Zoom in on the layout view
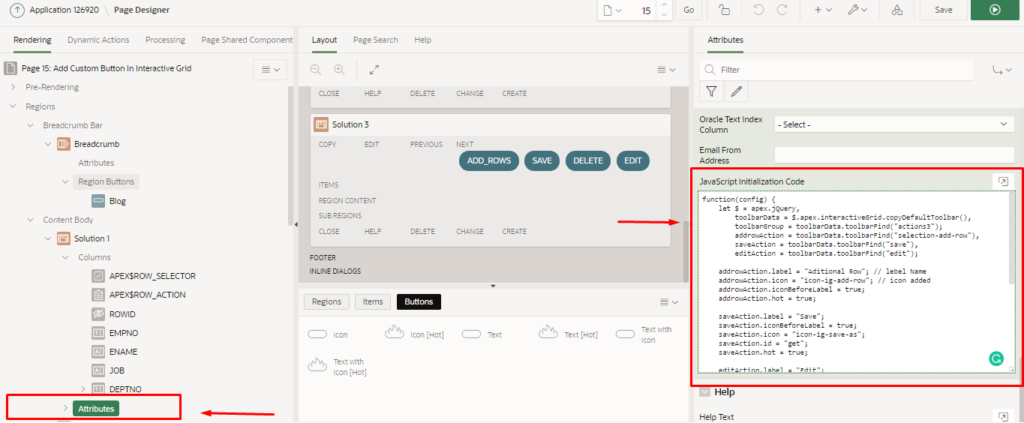1024x423 pixels. (339, 70)
